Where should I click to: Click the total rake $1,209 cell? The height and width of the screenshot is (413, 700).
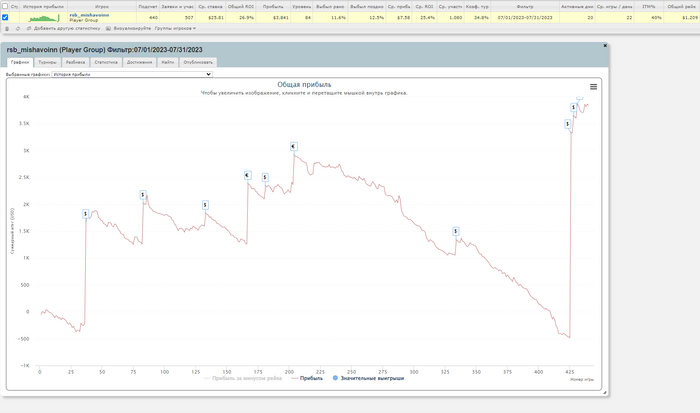tap(682, 17)
